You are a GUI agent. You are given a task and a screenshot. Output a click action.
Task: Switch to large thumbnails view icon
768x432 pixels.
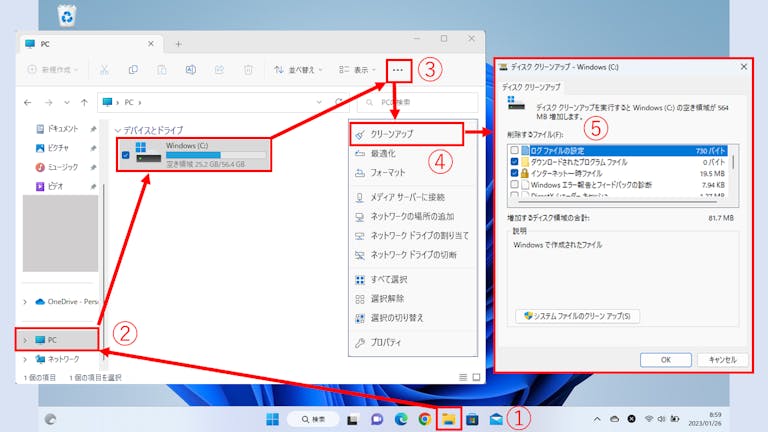[x=476, y=377]
